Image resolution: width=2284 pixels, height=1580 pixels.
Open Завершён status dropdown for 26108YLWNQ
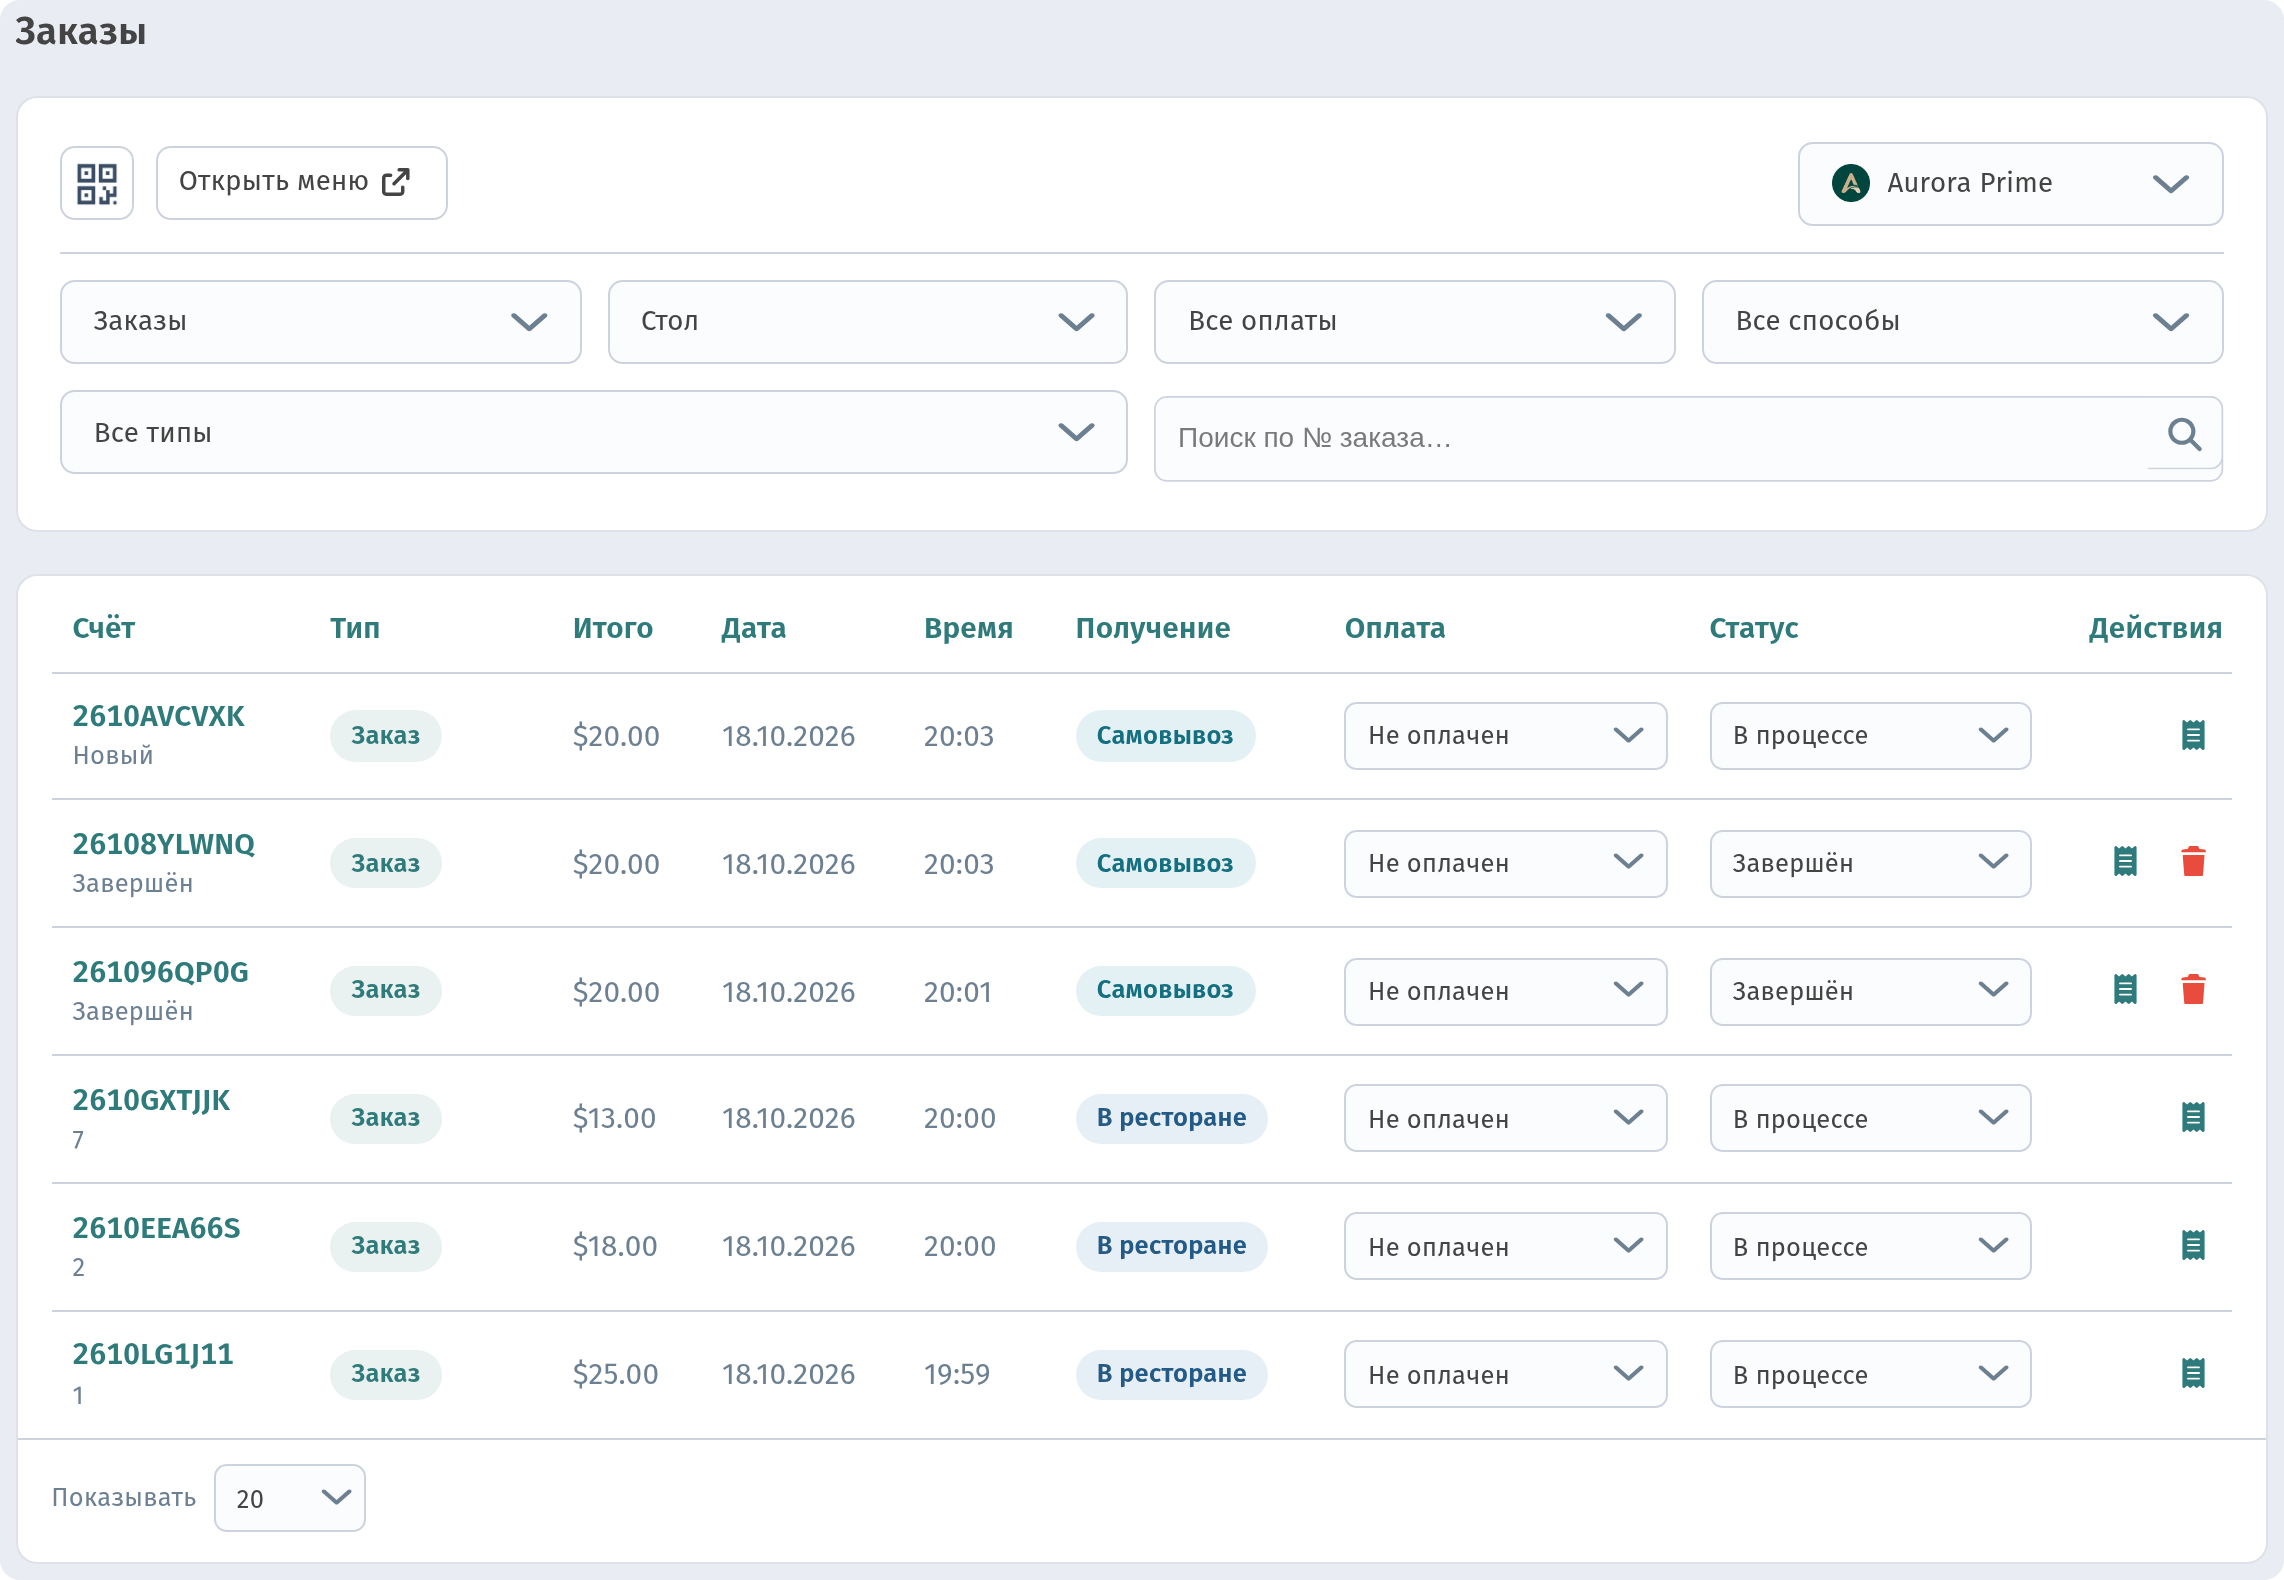tap(1870, 864)
